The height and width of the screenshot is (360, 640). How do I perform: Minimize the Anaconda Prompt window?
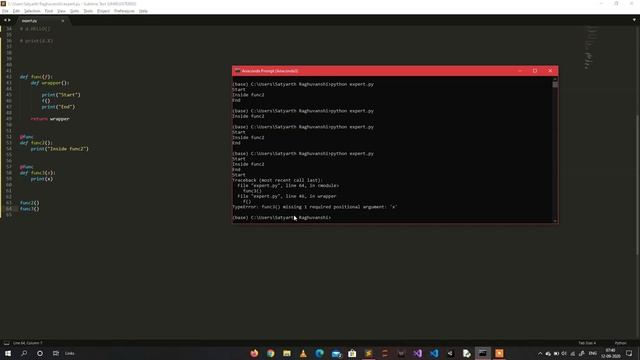(520, 71)
